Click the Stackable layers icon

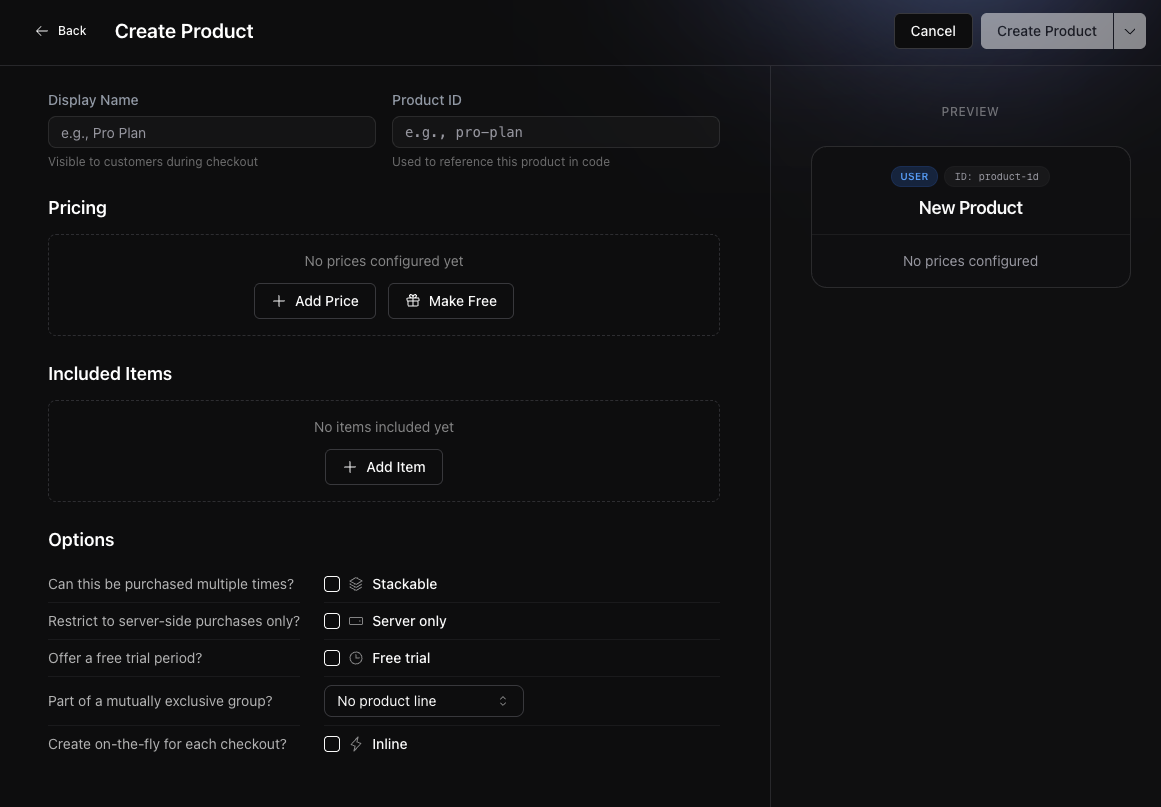click(356, 584)
